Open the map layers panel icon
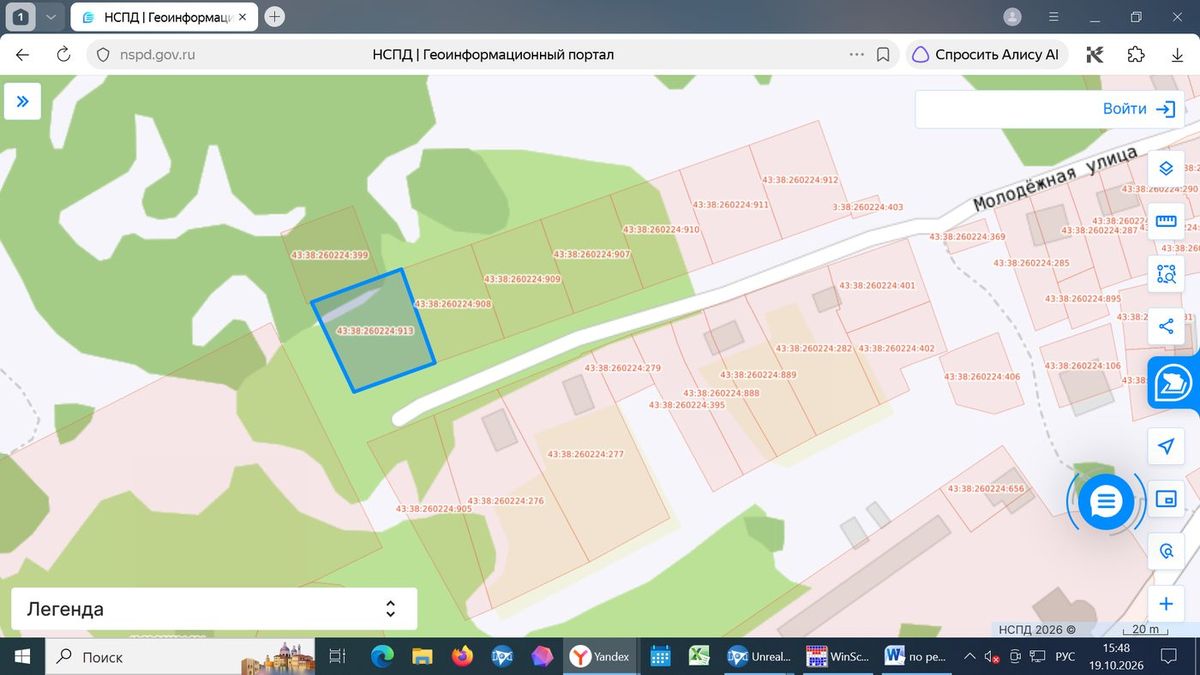Image resolution: width=1200 pixels, height=675 pixels. coord(1165,168)
